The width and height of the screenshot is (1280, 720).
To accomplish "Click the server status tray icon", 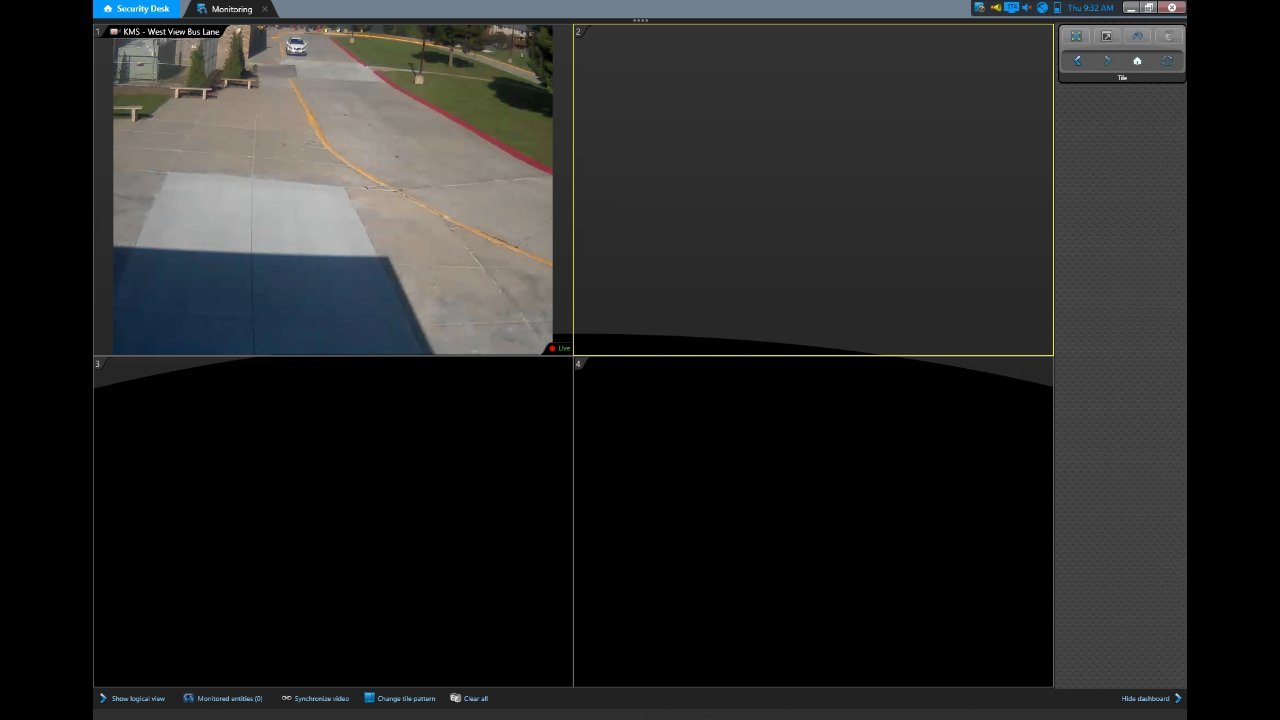I will (1057, 8).
